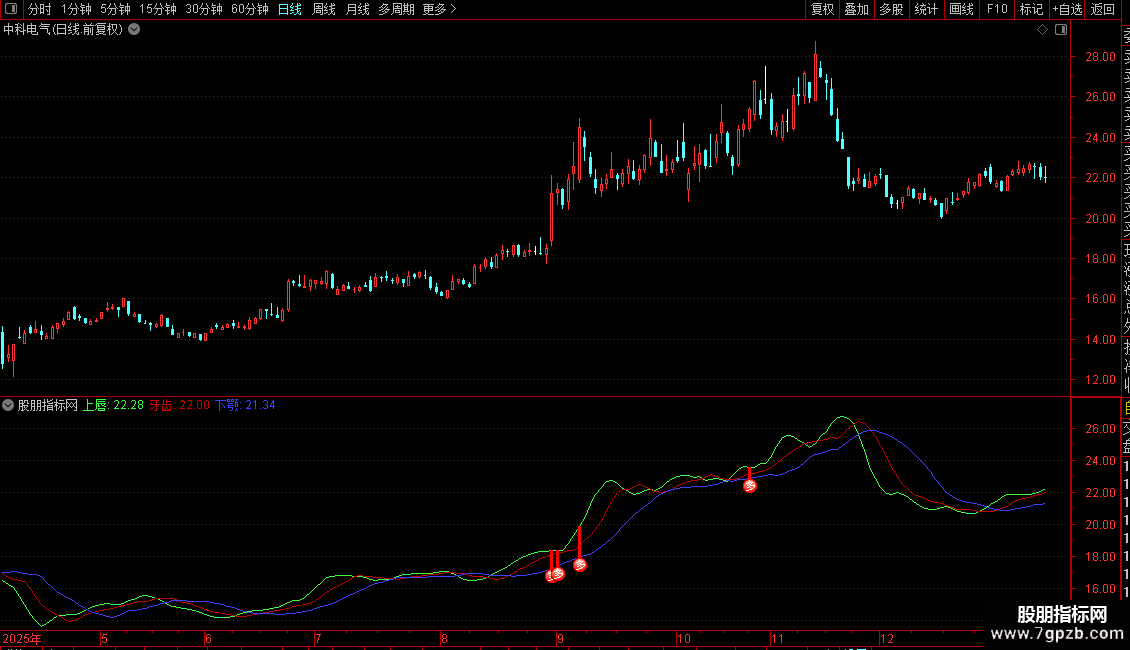Click month 9 on the time axis
Image resolution: width=1130 pixels, height=650 pixels.
pos(560,638)
